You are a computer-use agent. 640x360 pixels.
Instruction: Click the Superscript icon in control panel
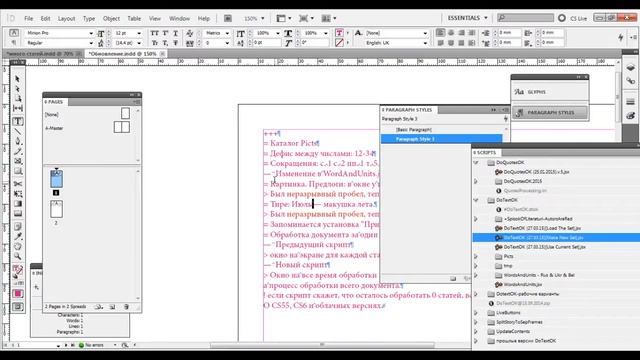click(165, 33)
